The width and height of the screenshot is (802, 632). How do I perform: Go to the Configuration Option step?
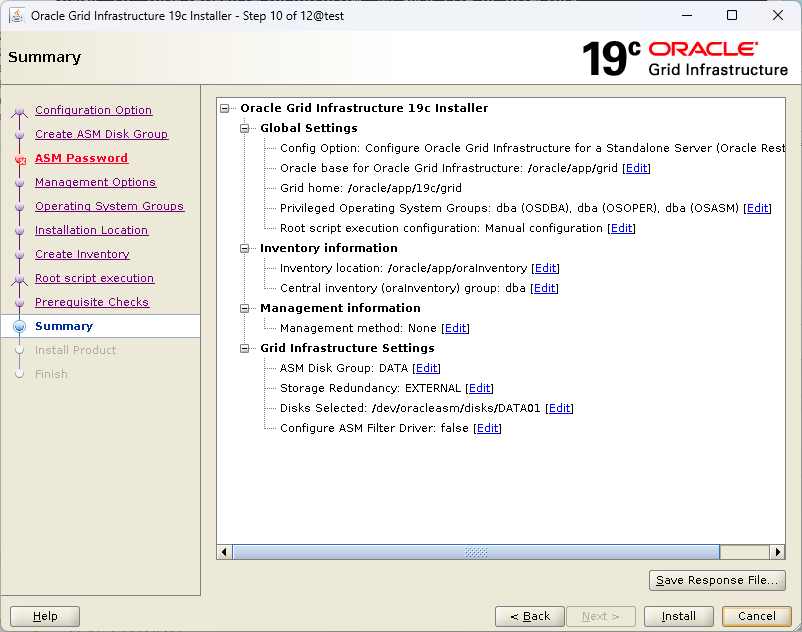[x=94, y=110]
